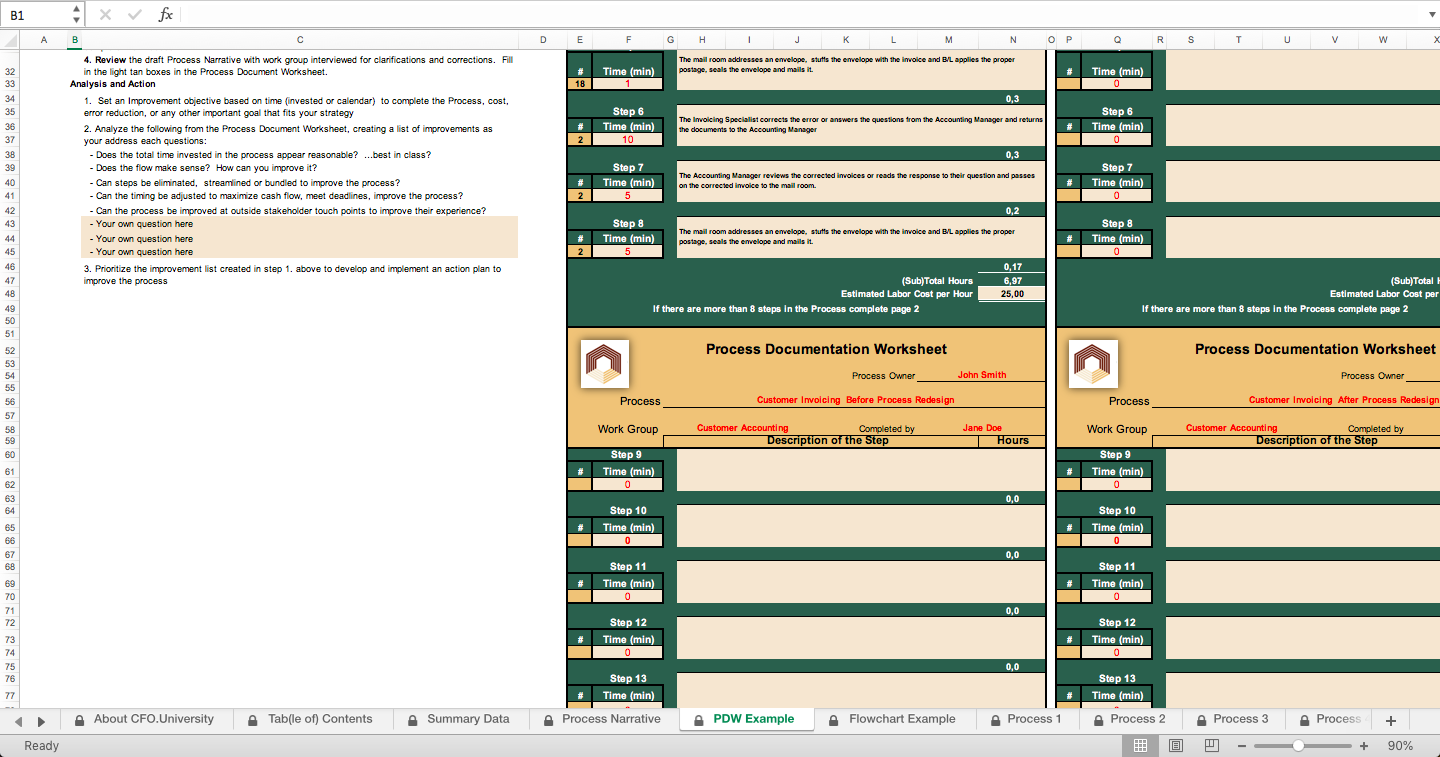Click Step 7 Accounting Manager description text
The image size is (1440, 757).
click(x=858, y=180)
